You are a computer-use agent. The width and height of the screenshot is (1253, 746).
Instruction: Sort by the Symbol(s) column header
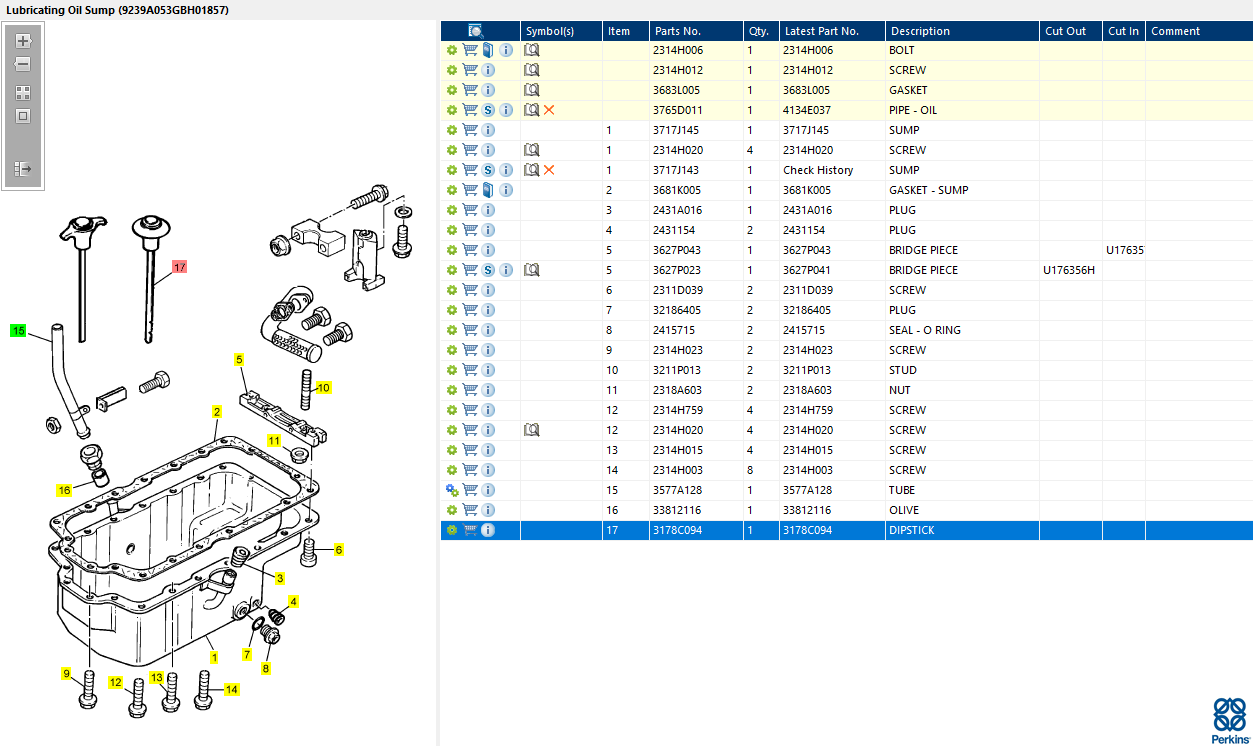coord(561,31)
